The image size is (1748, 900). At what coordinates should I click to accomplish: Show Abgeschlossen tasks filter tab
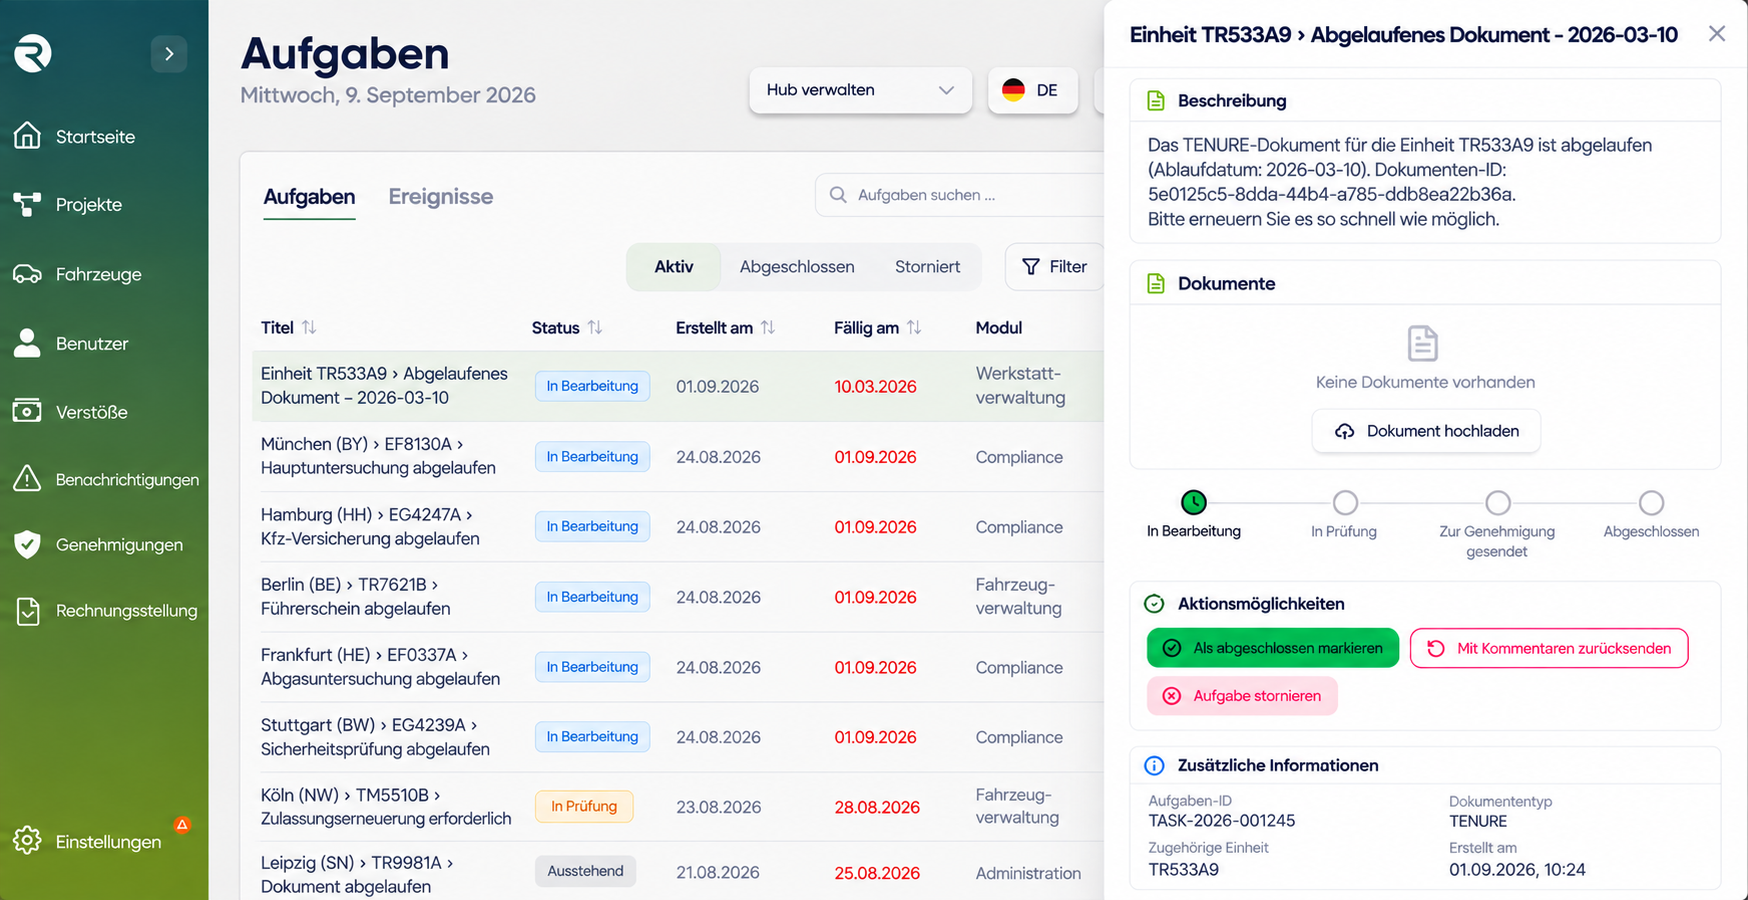point(797,267)
